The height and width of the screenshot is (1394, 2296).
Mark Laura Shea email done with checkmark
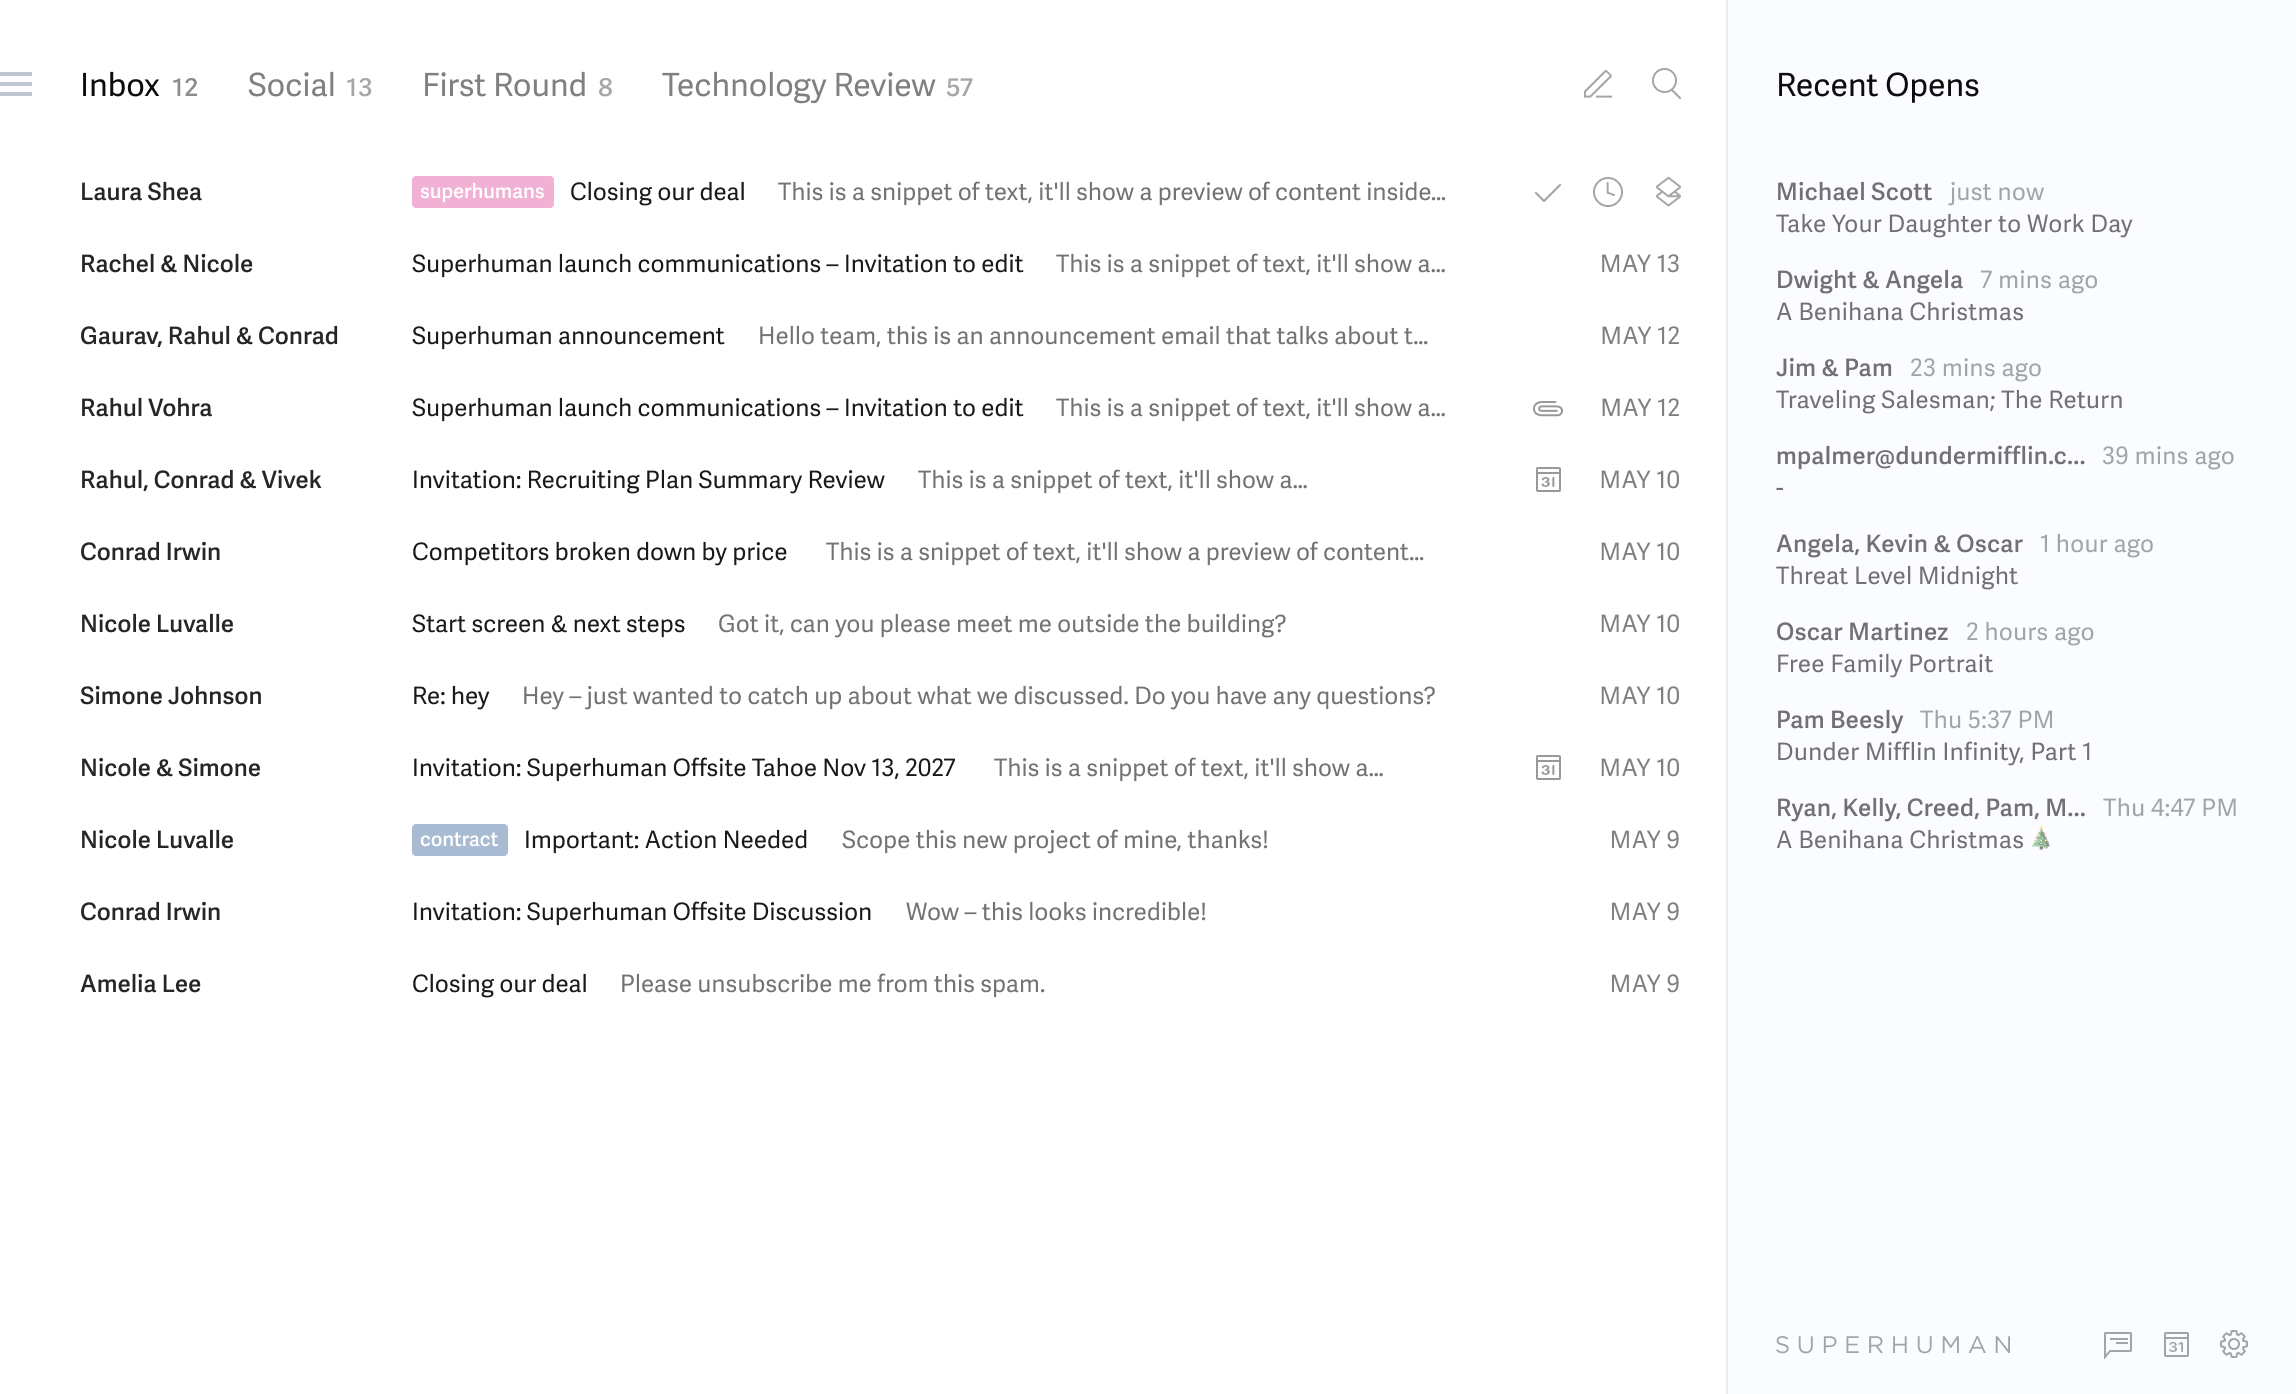pos(1548,192)
